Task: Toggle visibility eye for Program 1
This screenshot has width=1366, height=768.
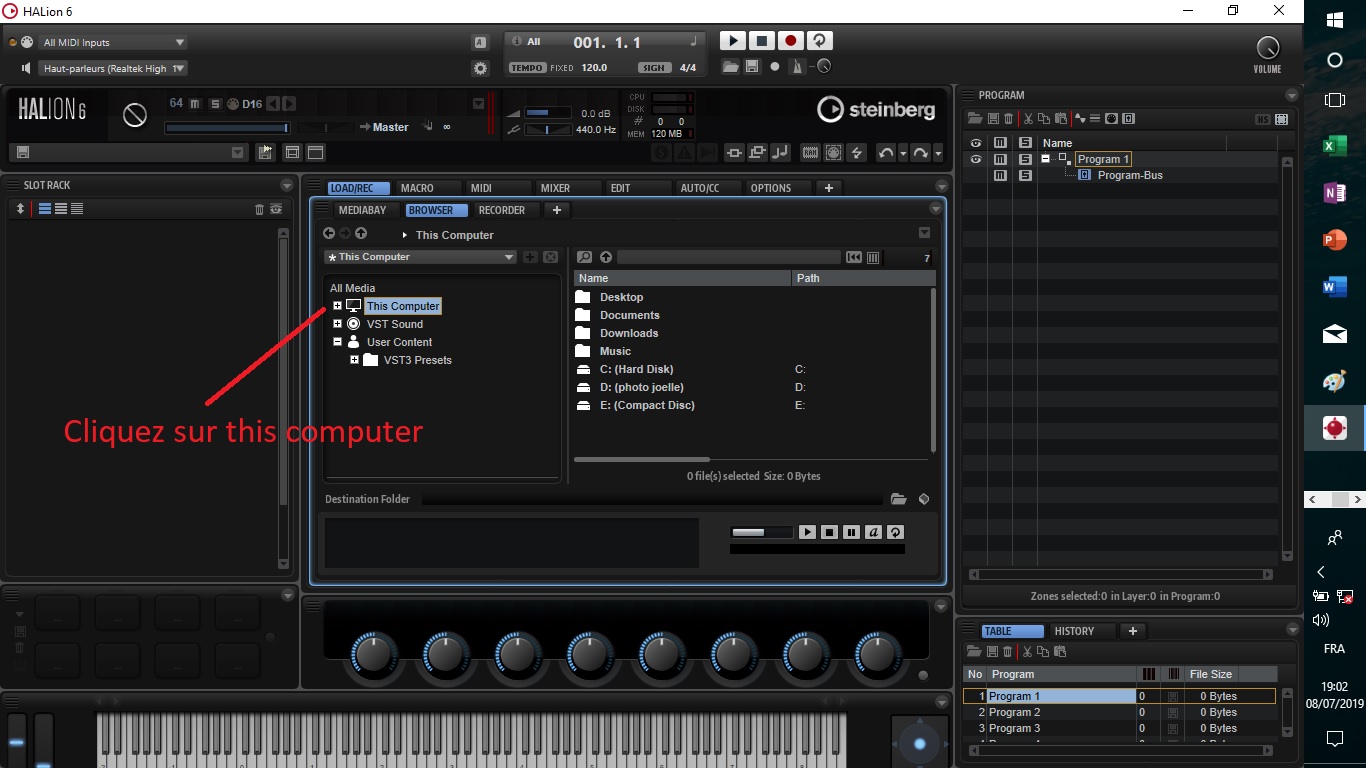Action: pos(975,159)
